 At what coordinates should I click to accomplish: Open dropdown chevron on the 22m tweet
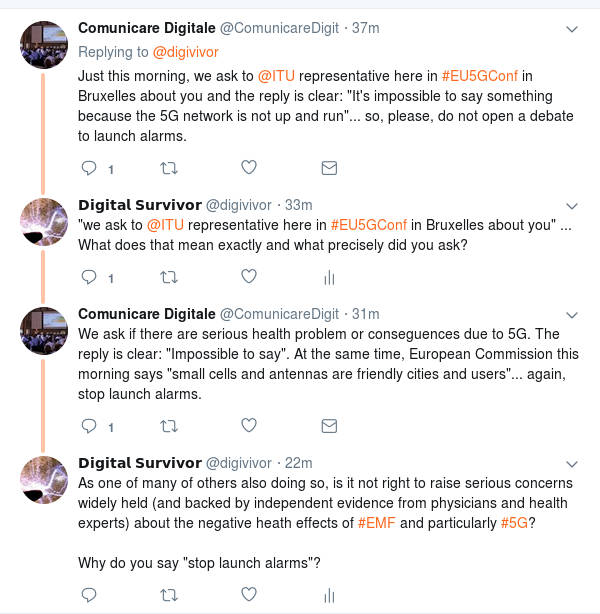pyautogui.click(x=572, y=464)
